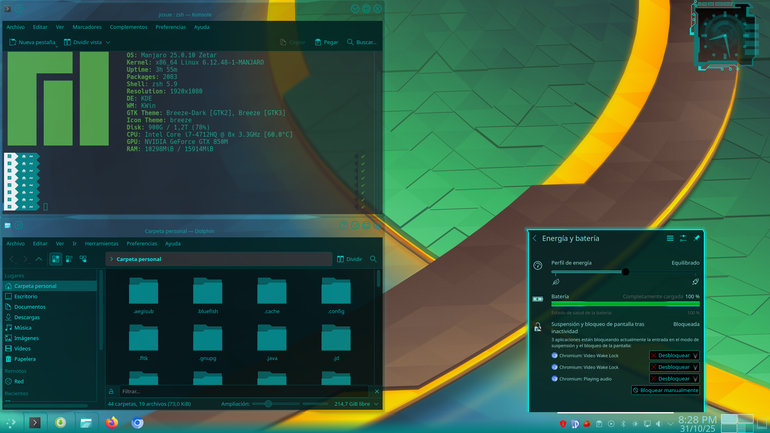Select the .config folder
This screenshot has width=770, height=433.
[336, 296]
